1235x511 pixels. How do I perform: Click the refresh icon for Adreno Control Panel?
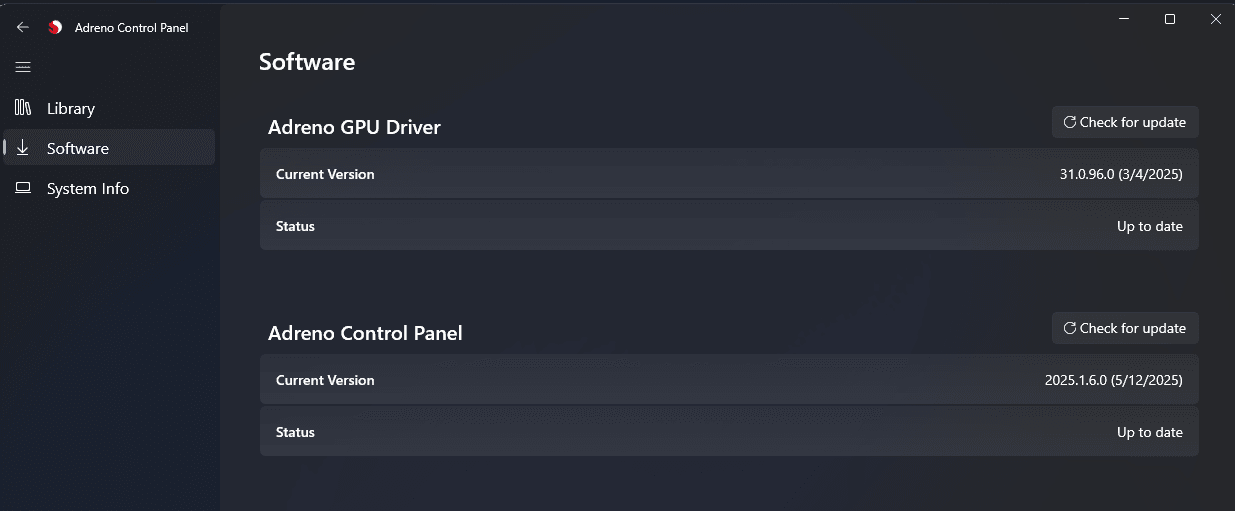(1069, 328)
